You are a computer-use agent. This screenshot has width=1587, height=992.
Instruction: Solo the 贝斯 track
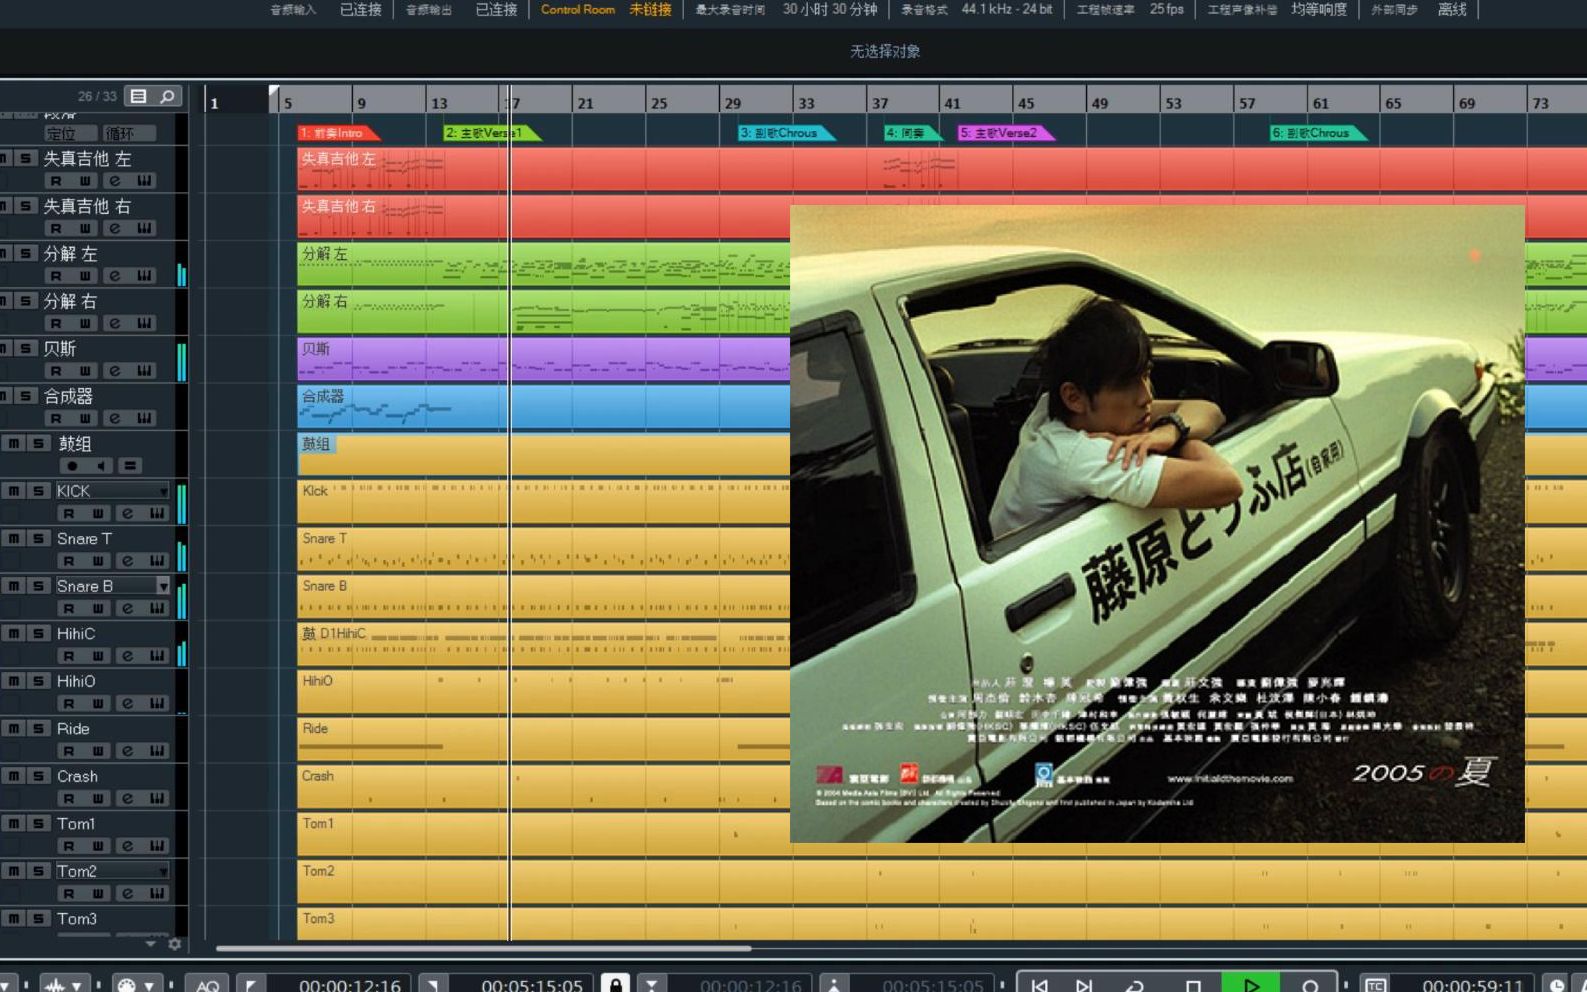tap(26, 348)
